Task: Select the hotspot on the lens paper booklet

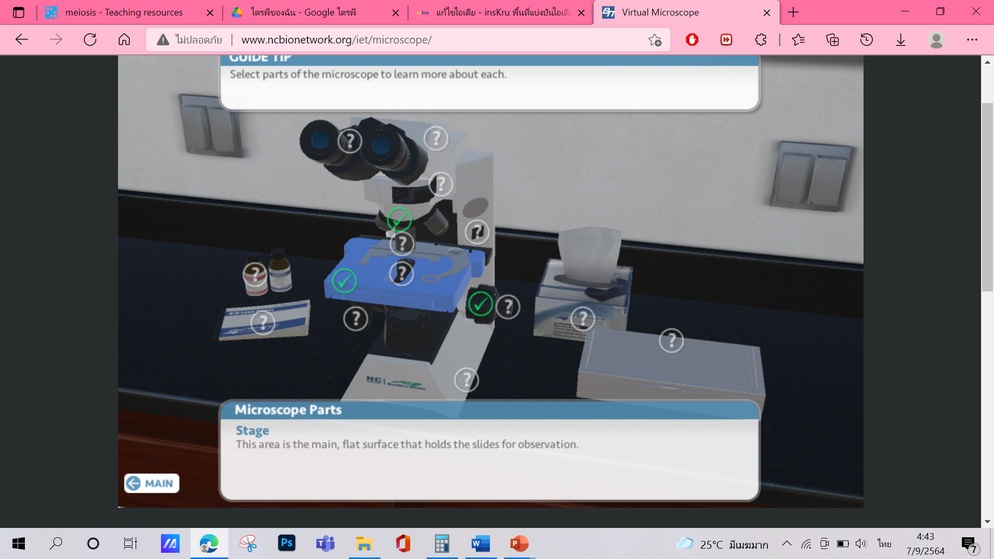Action: coord(262,323)
